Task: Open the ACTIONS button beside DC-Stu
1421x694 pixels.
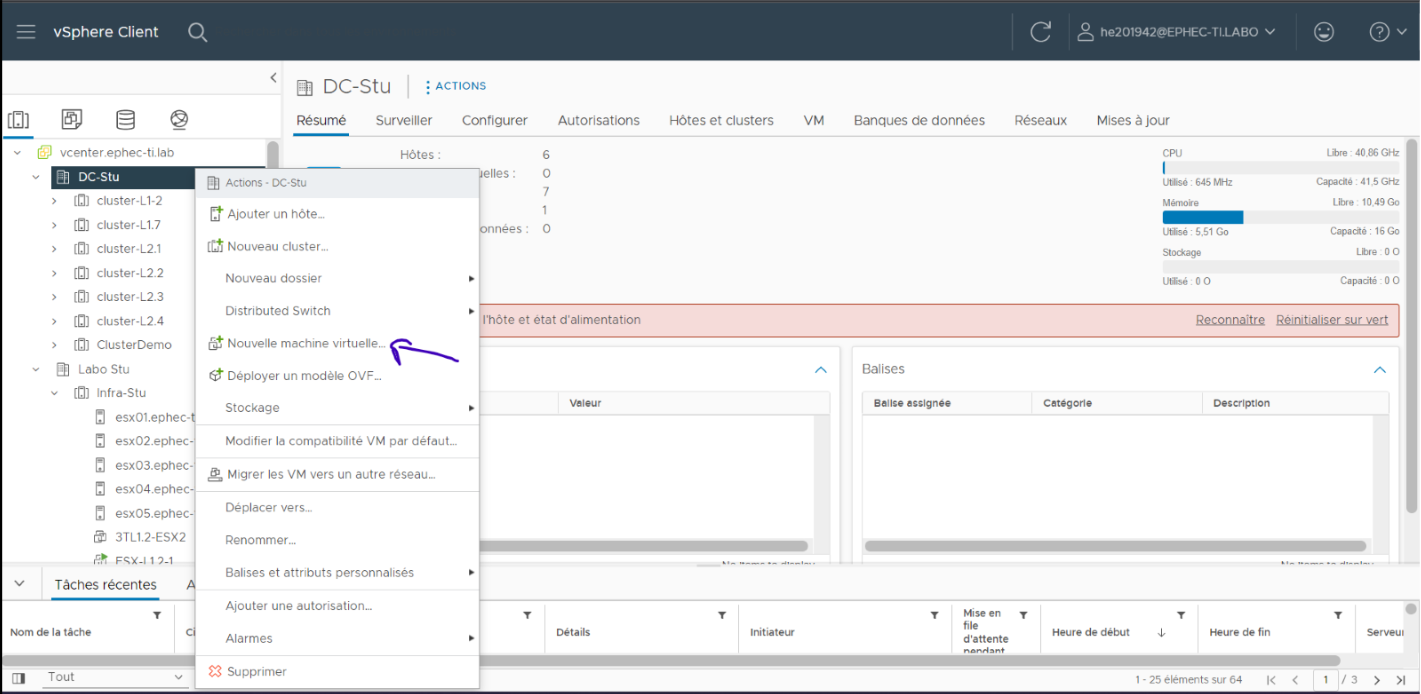Action: point(456,86)
